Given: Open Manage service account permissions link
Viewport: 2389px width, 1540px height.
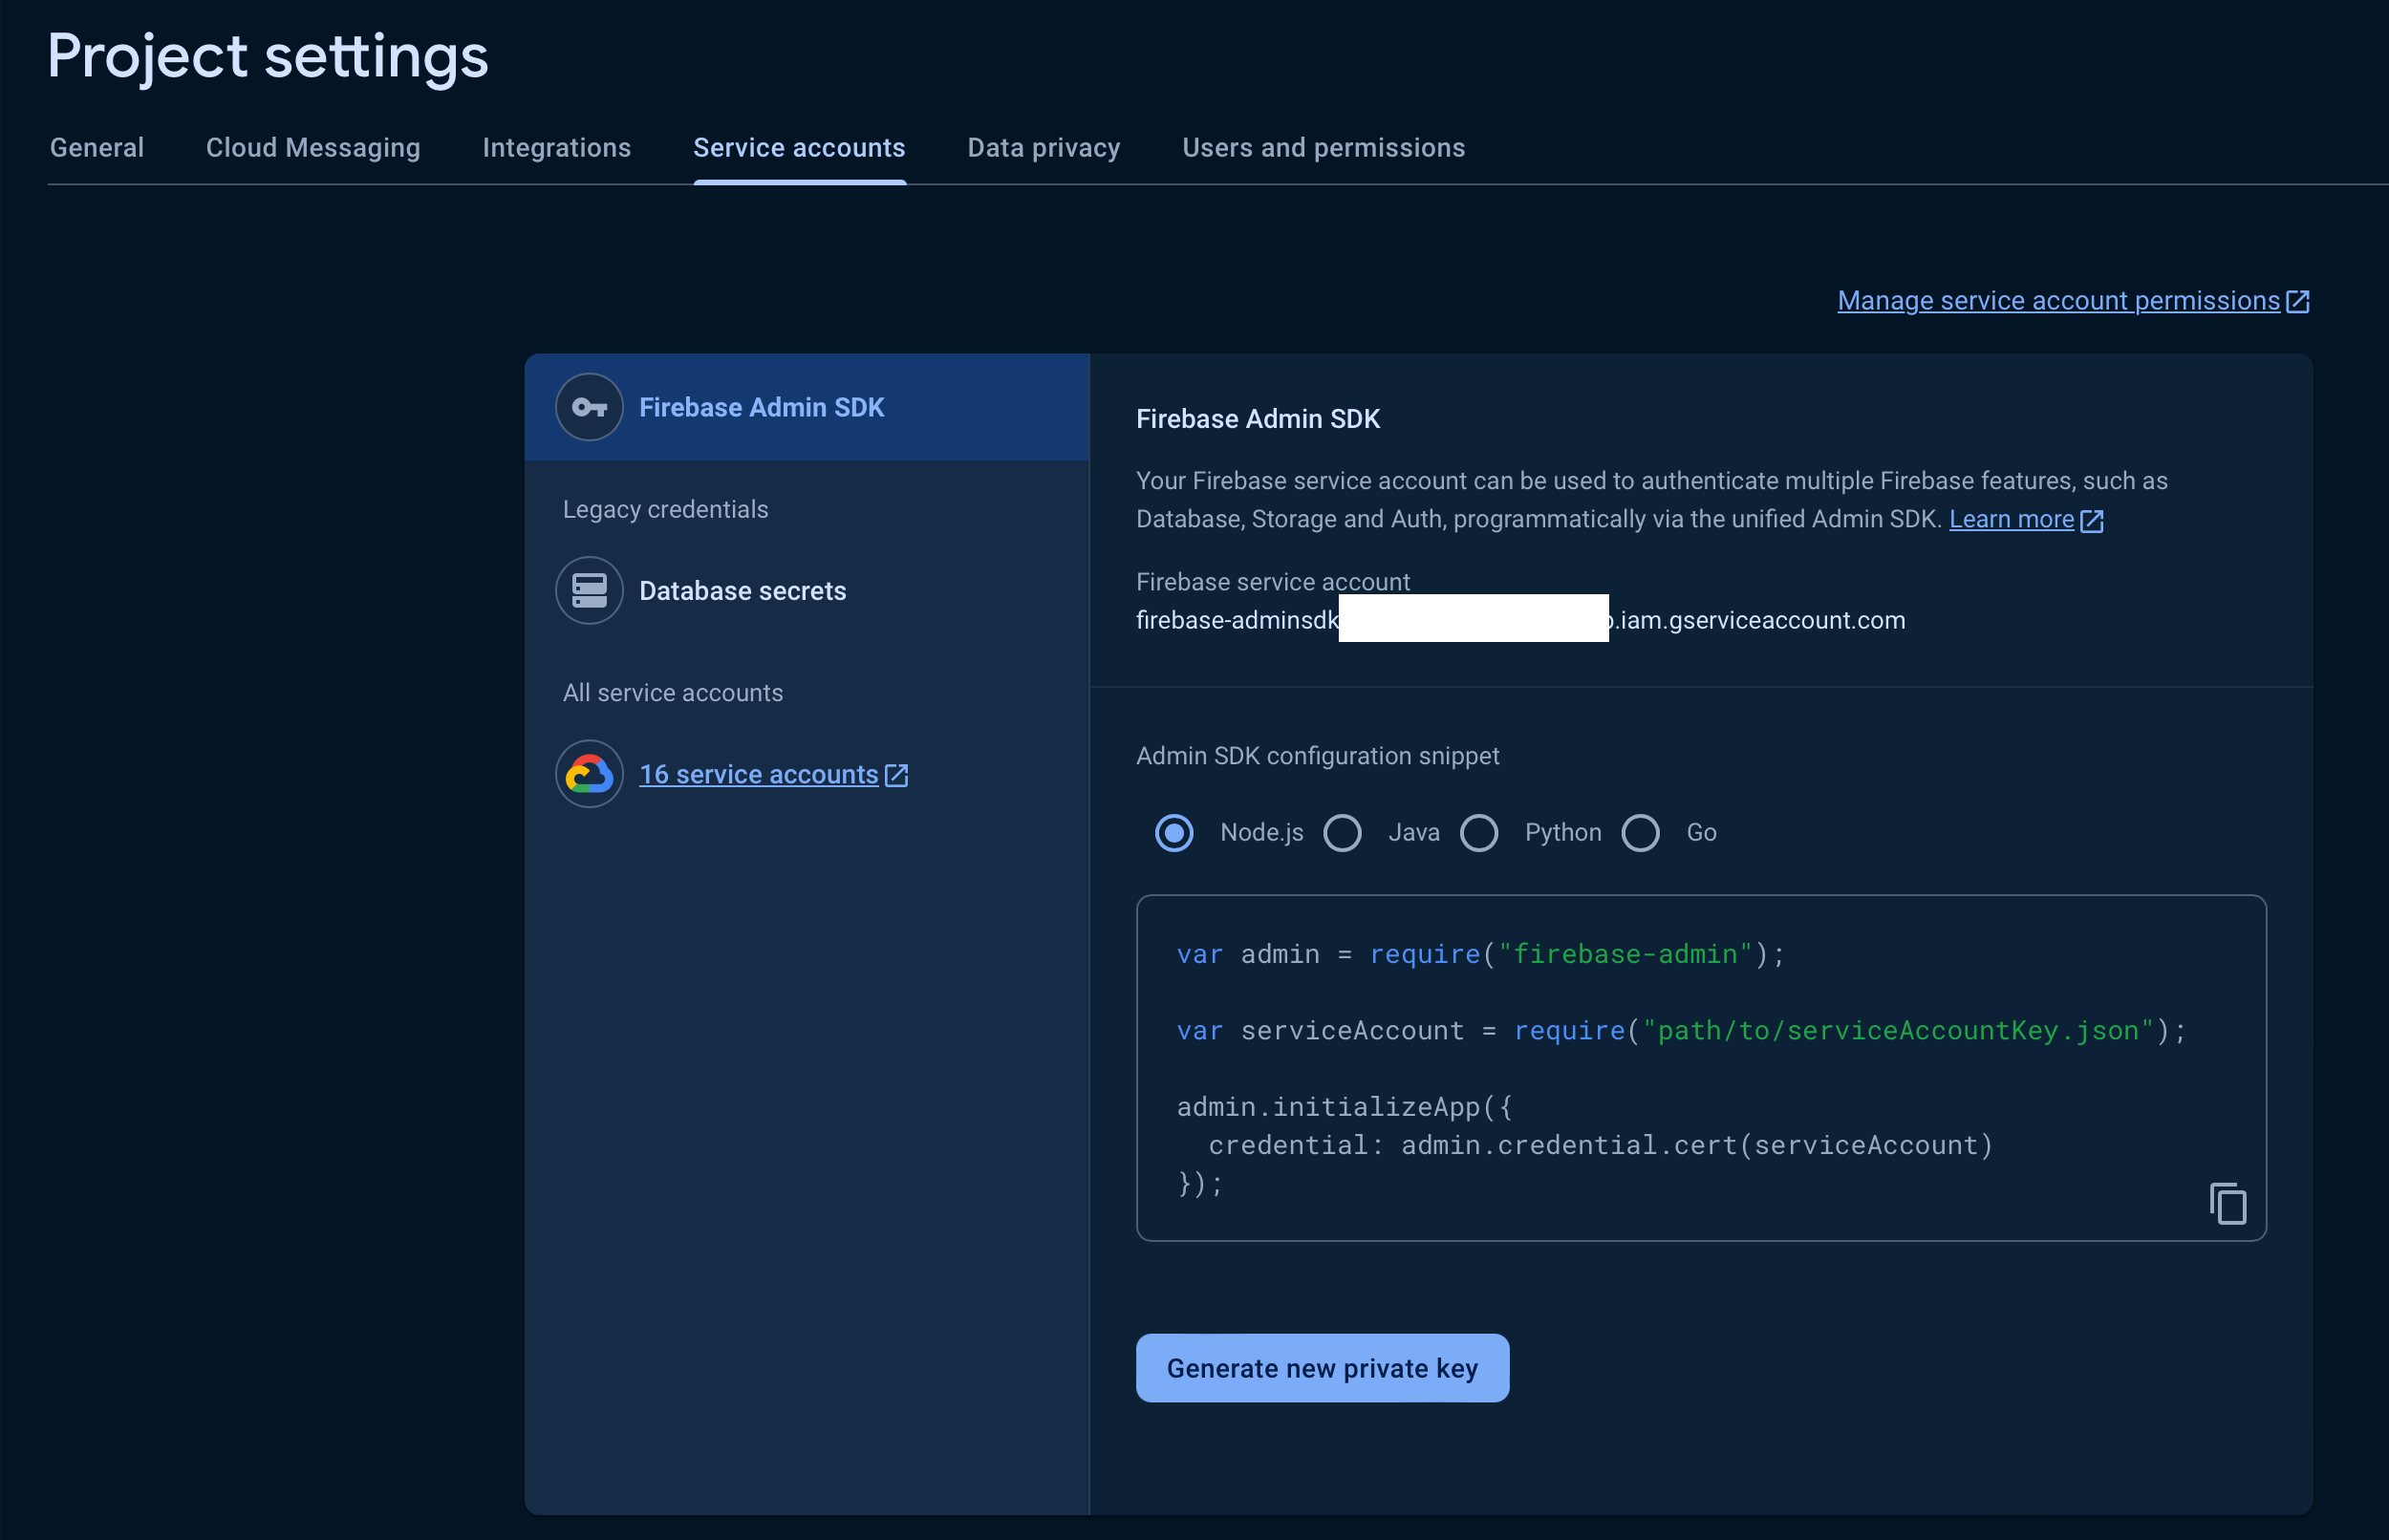Looking at the screenshot, I should point(2058,301).
